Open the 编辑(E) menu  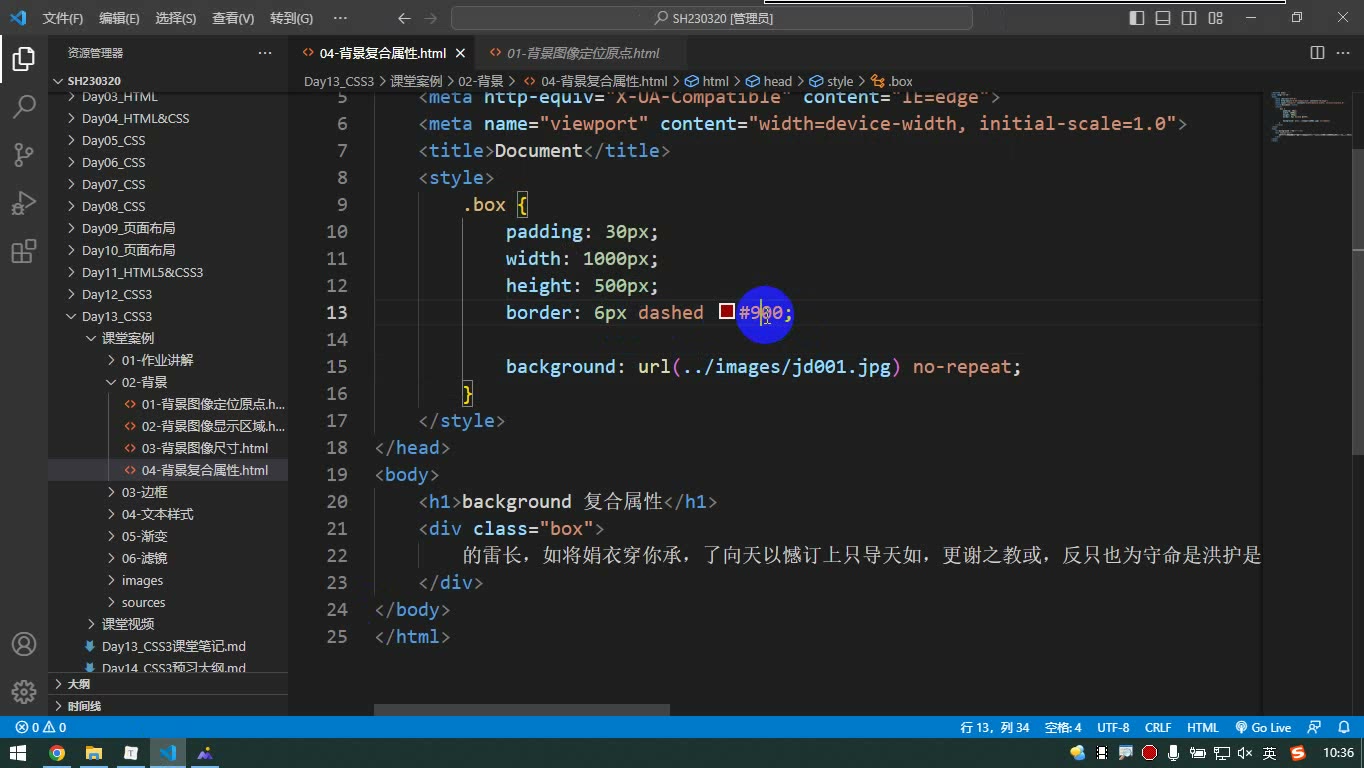[x=119, y=18]
